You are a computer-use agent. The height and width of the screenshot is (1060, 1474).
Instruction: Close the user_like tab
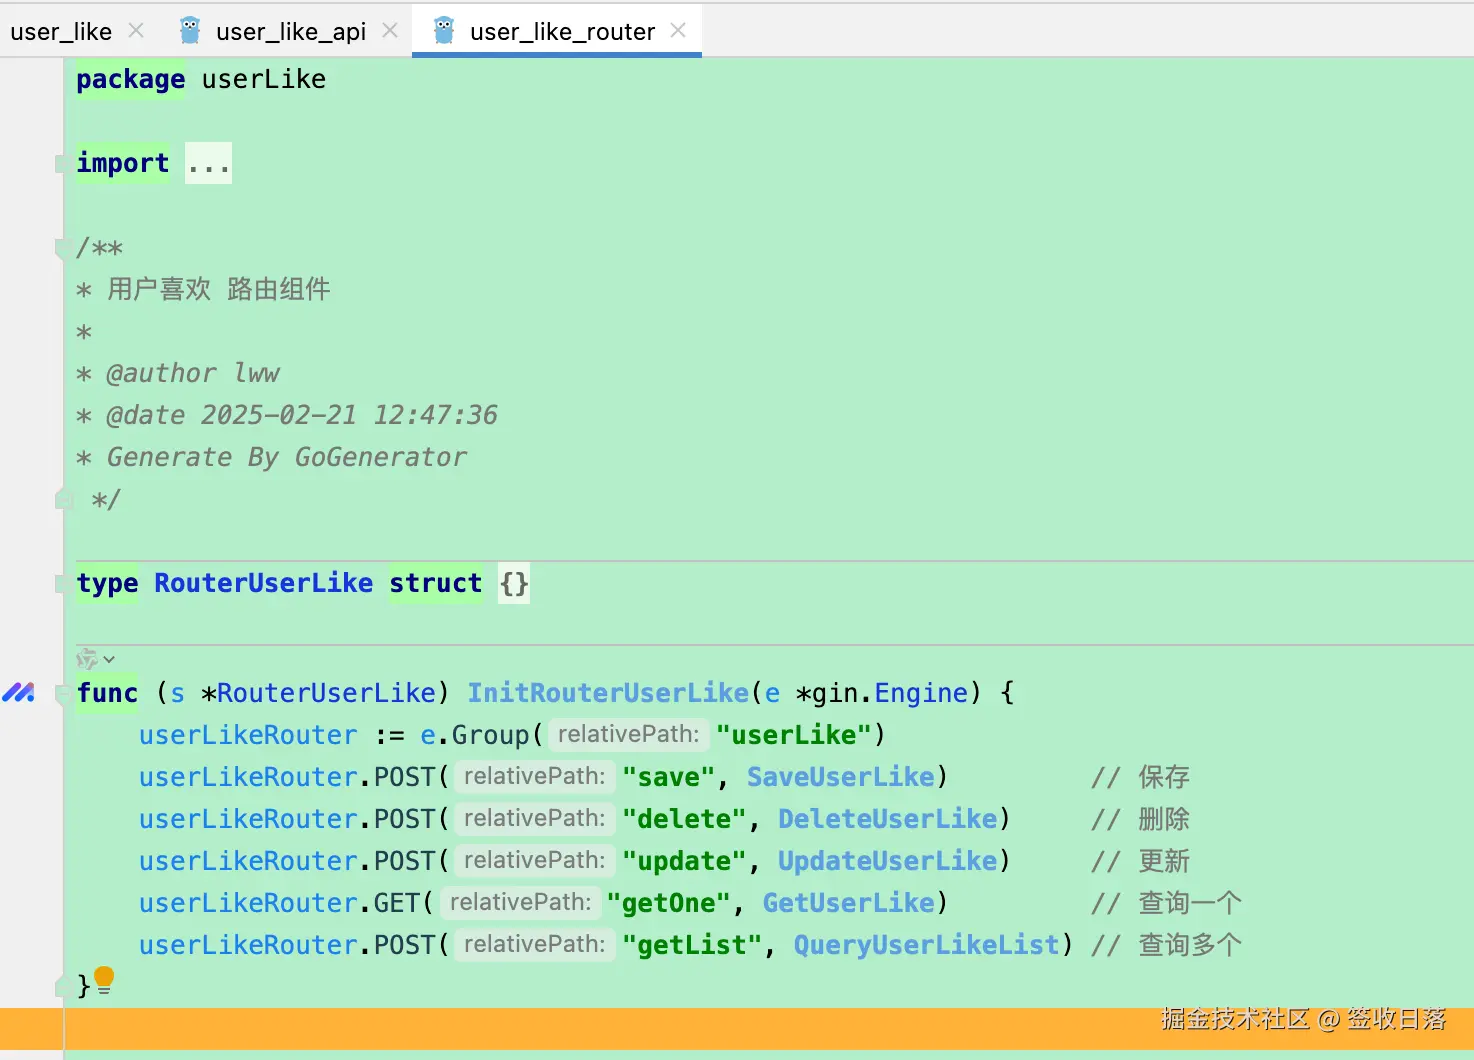click(137, 31)
